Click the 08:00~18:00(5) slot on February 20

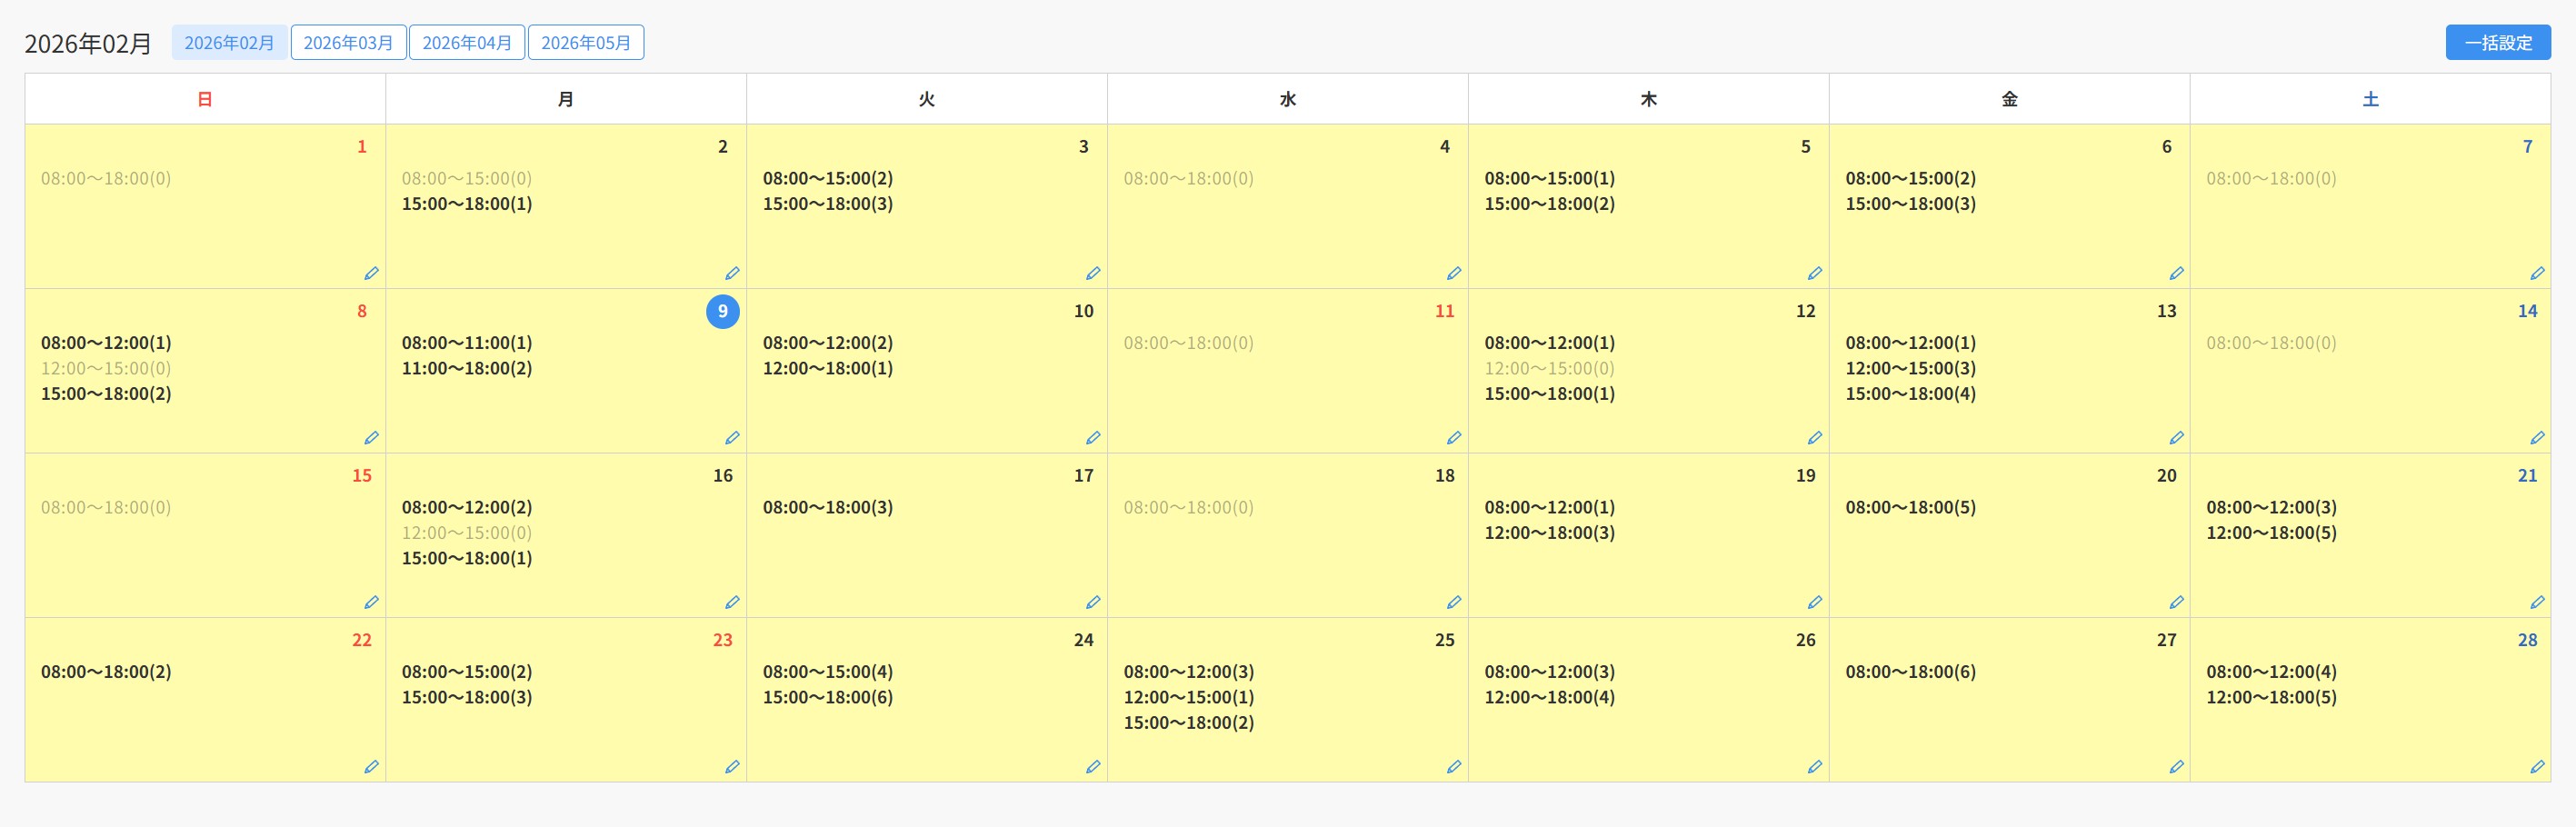coord(1910,507)
